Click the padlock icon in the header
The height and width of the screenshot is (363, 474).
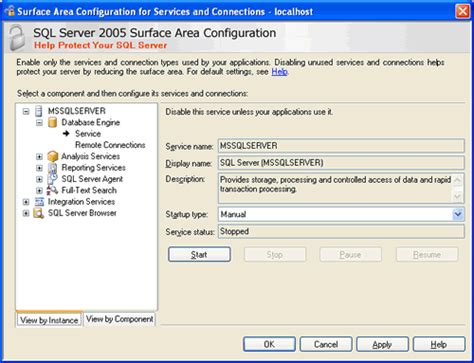pos(17,38)
